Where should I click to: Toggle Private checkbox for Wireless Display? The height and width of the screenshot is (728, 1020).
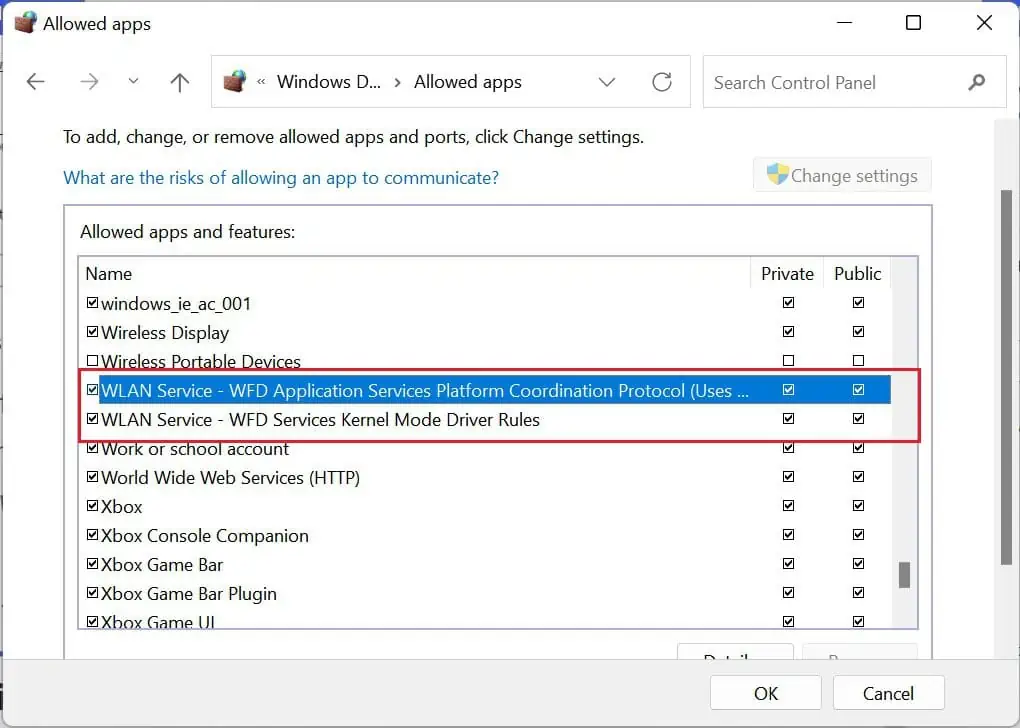[x=788, y=332]
